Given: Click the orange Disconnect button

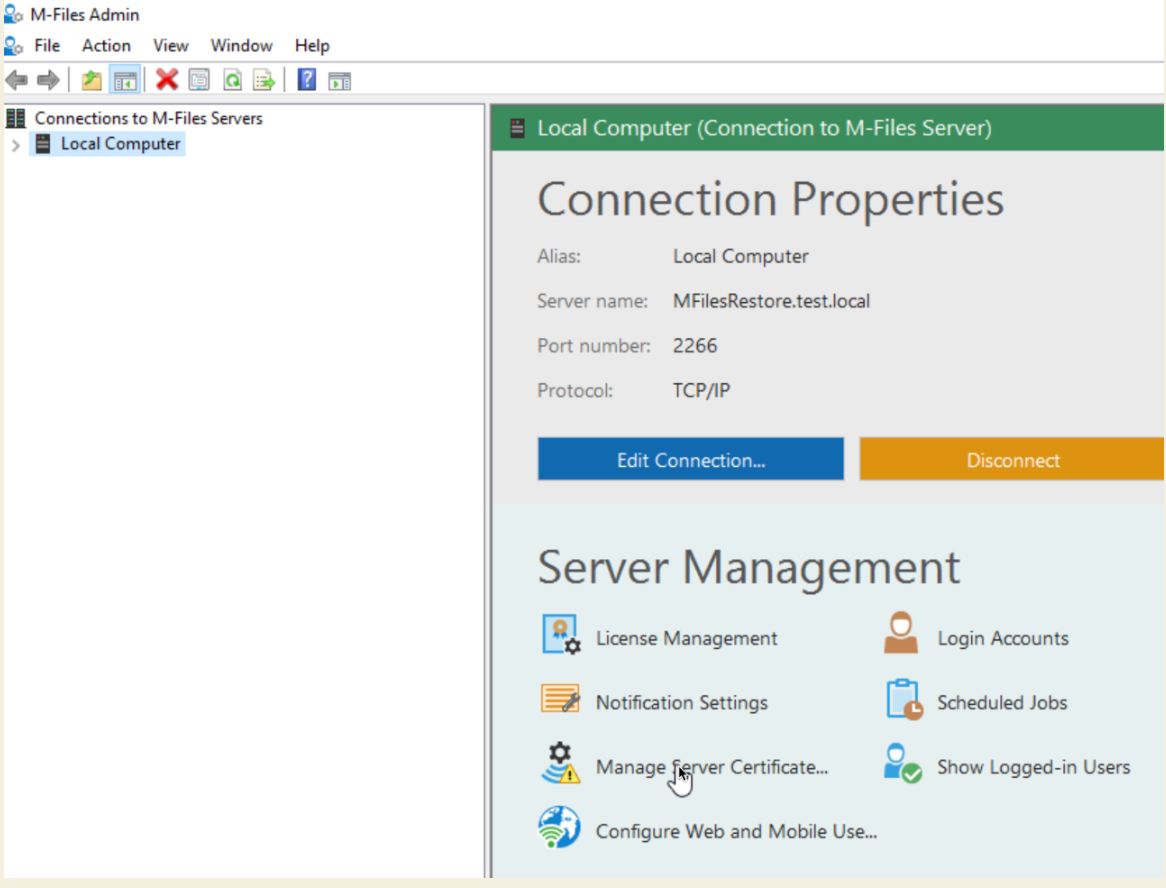Looking at the screenshot, I should (x=1012, y=459).
